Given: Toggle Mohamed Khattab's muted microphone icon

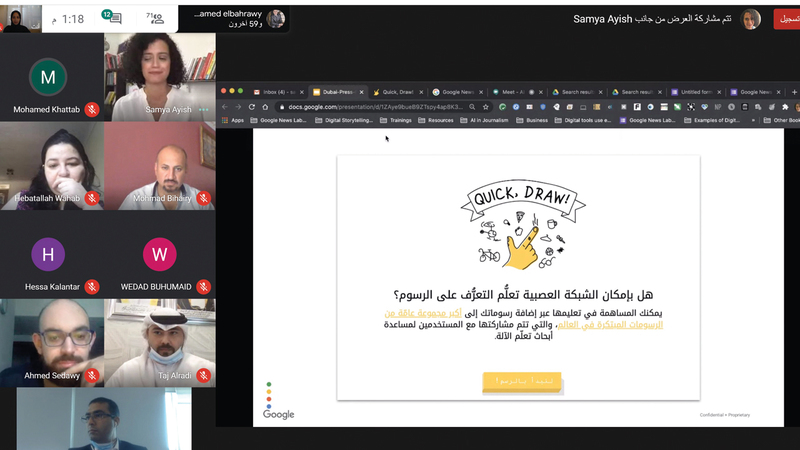Looking at the screenshot, I should [x=91, y=109].
